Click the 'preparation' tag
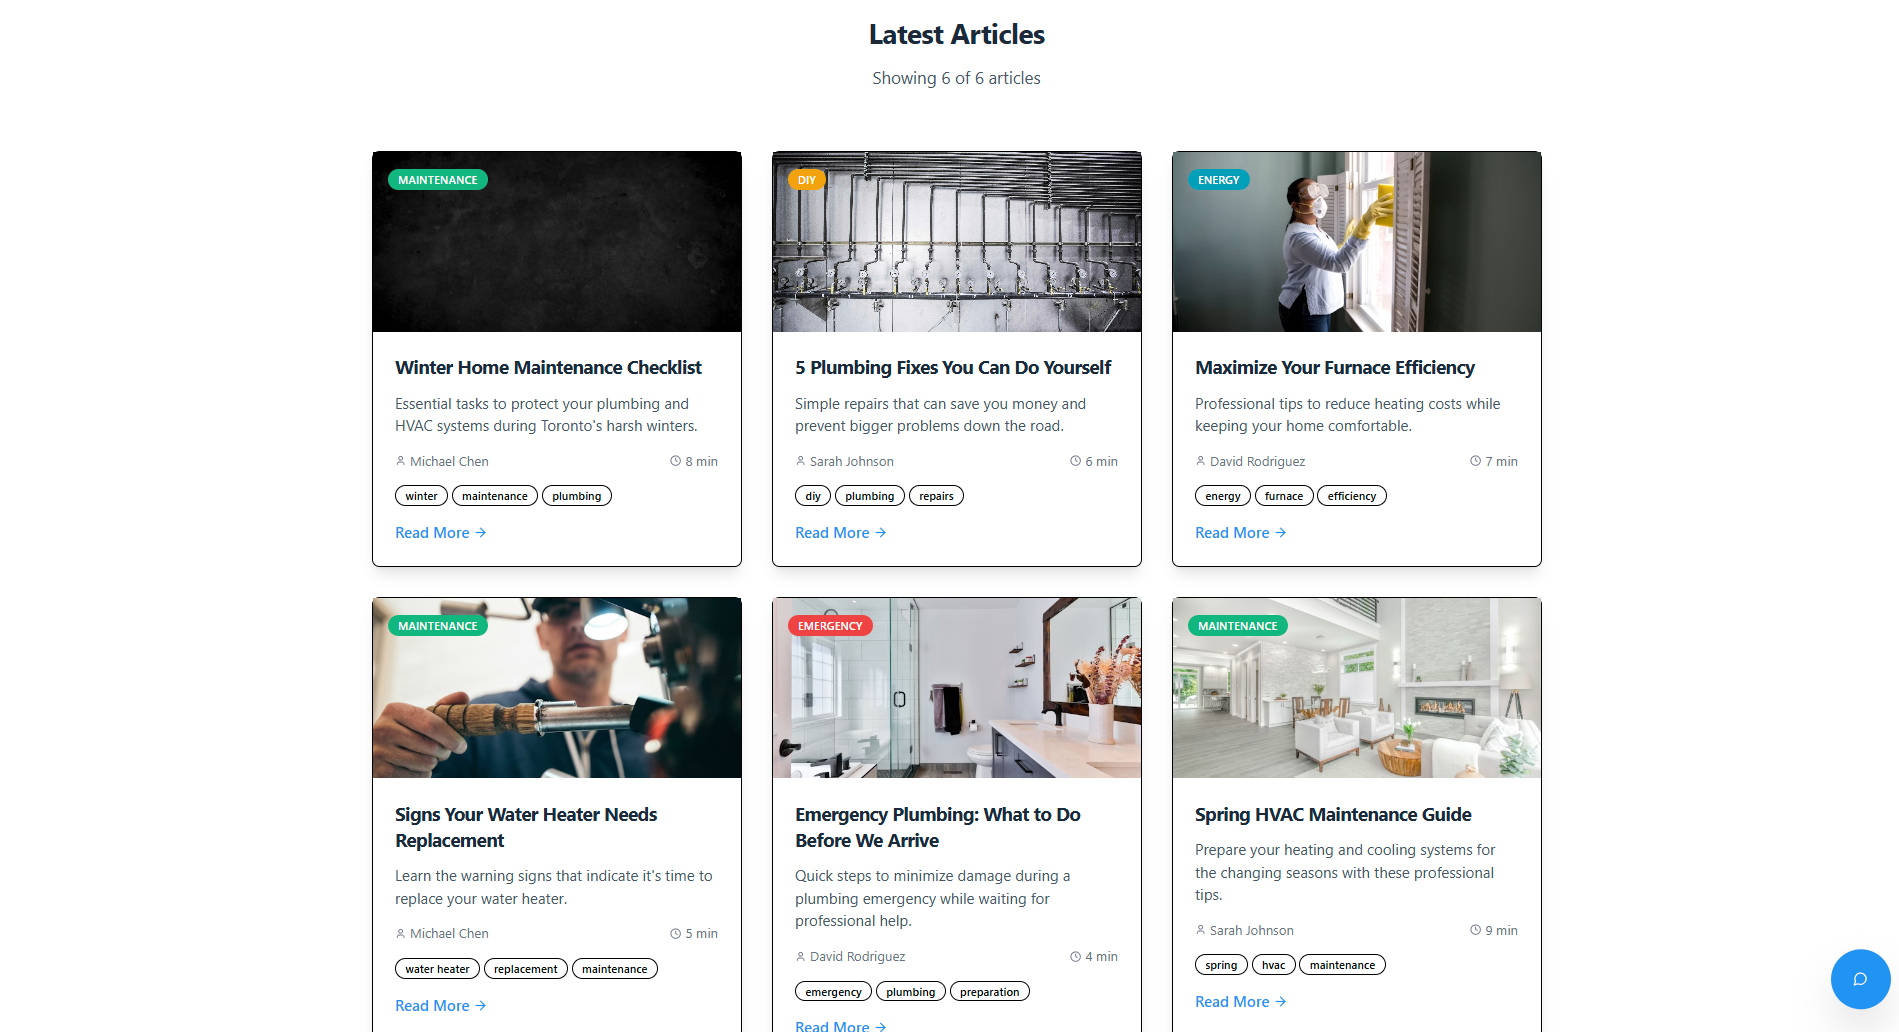Viewport: 1899px width, 1032px height. pyautogui.click(x=989, y=992)
